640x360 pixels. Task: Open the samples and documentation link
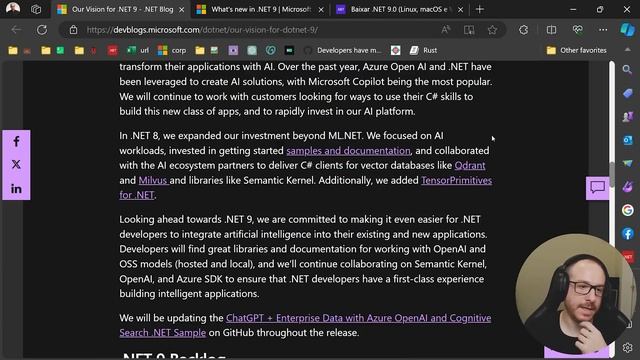coord(348,151)
